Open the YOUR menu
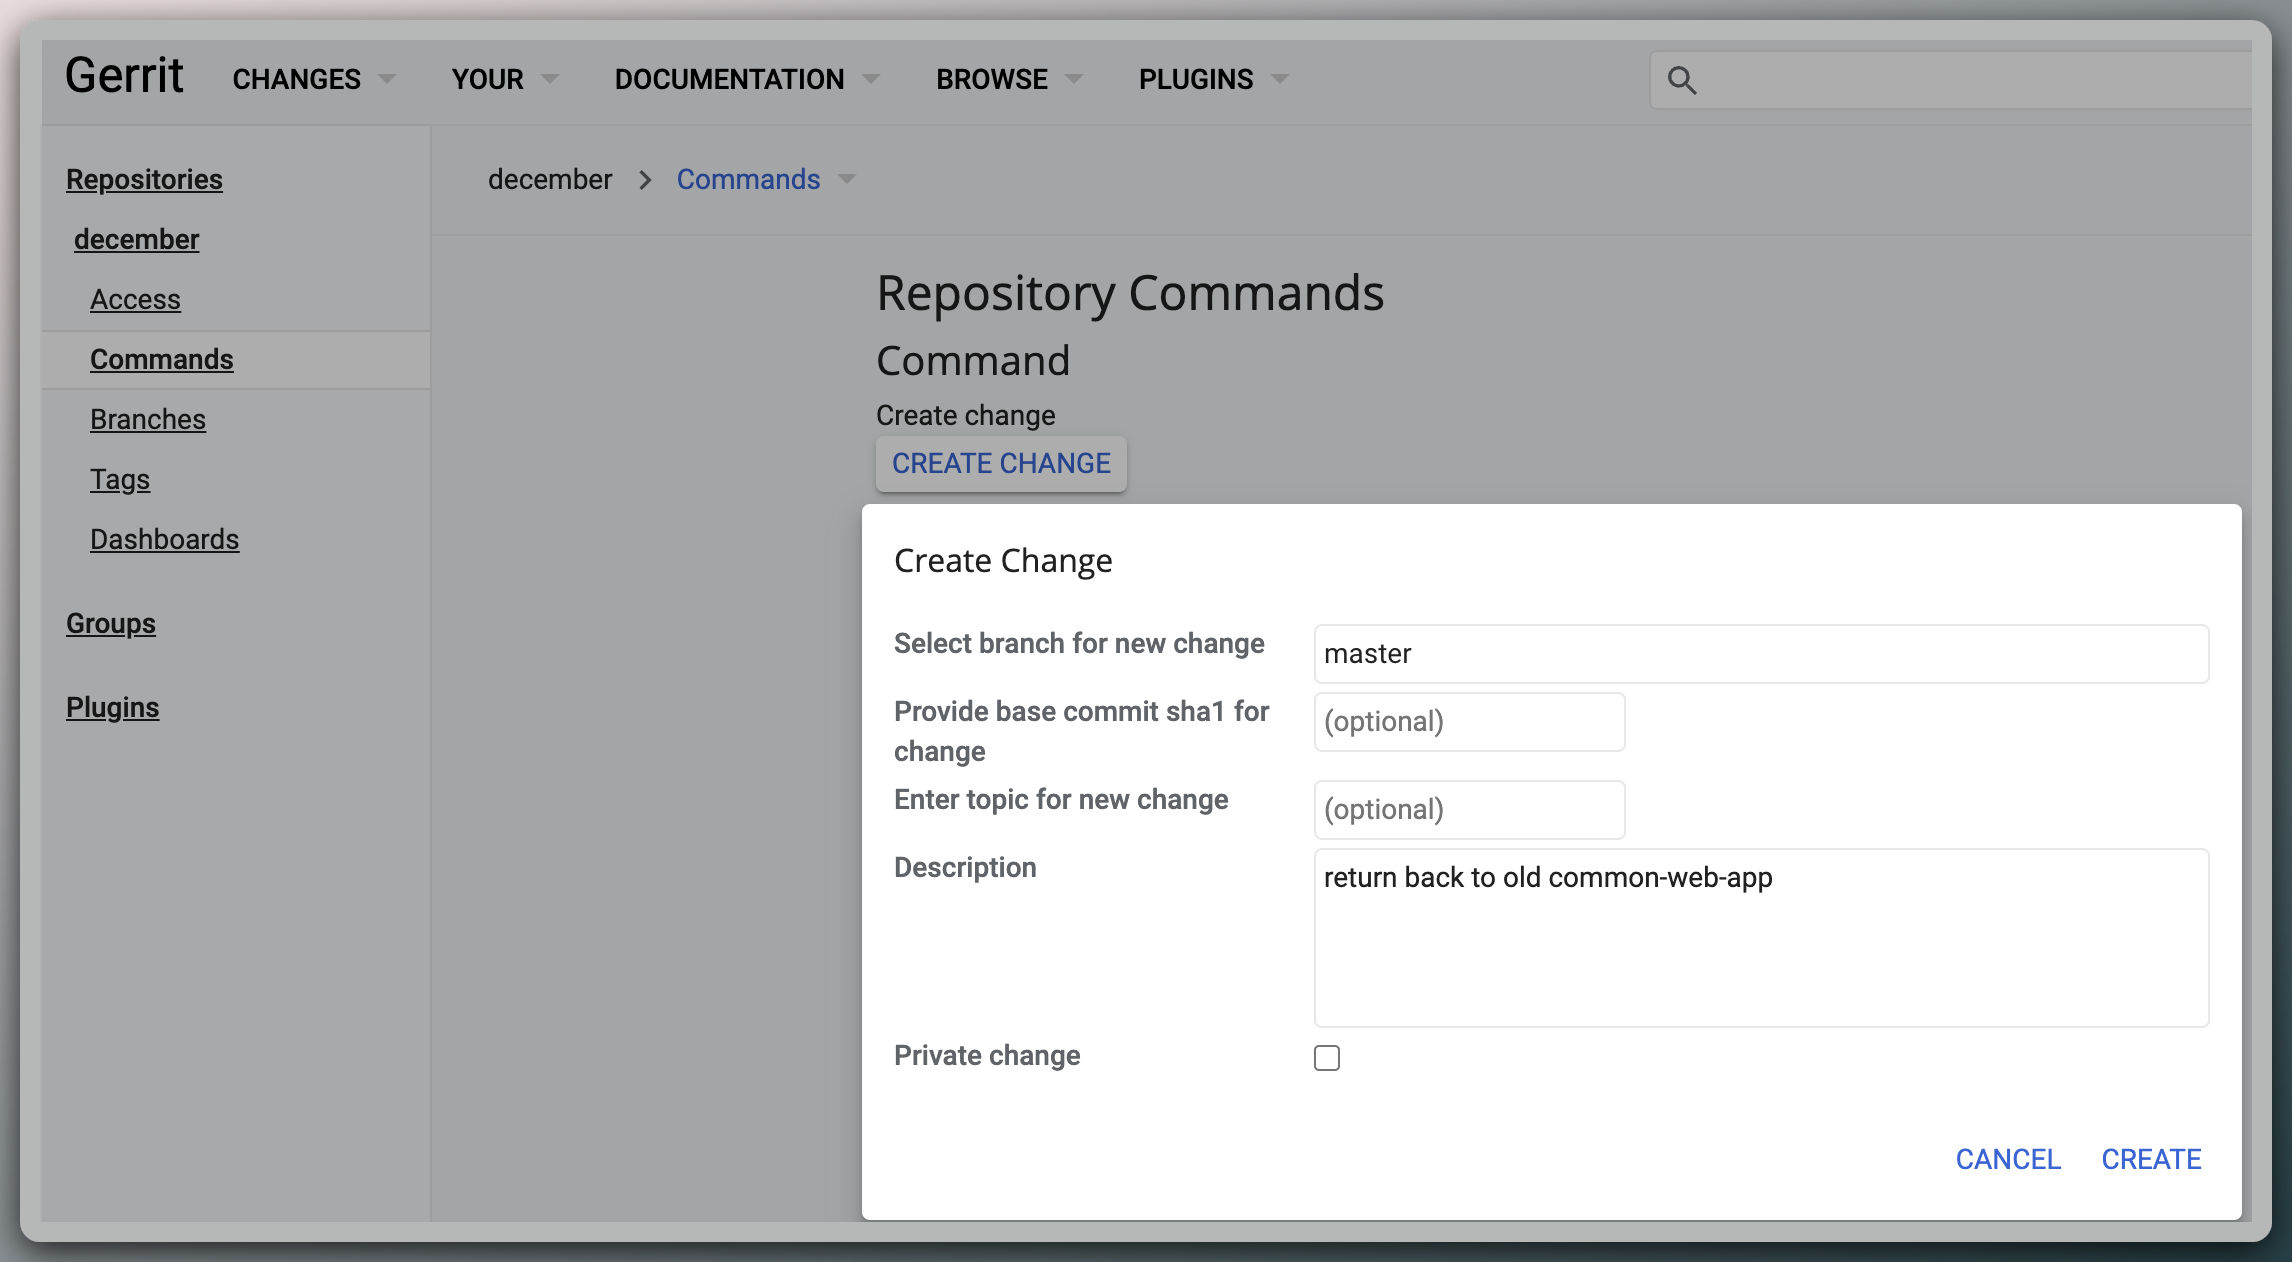 pyautogui.click(x=487, y=79)
